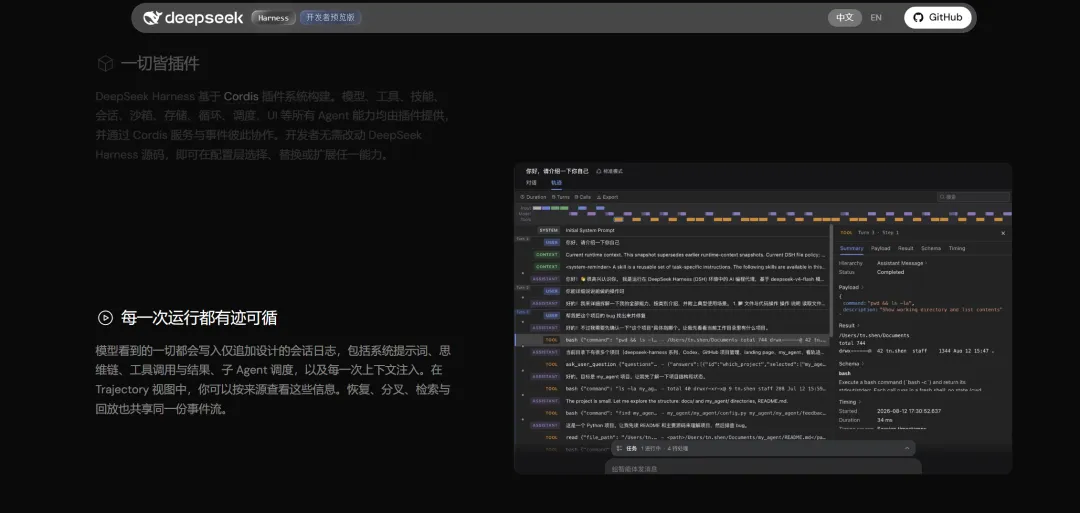Select the '<system-reminder>' CONTEXT row

coord(672,266)
